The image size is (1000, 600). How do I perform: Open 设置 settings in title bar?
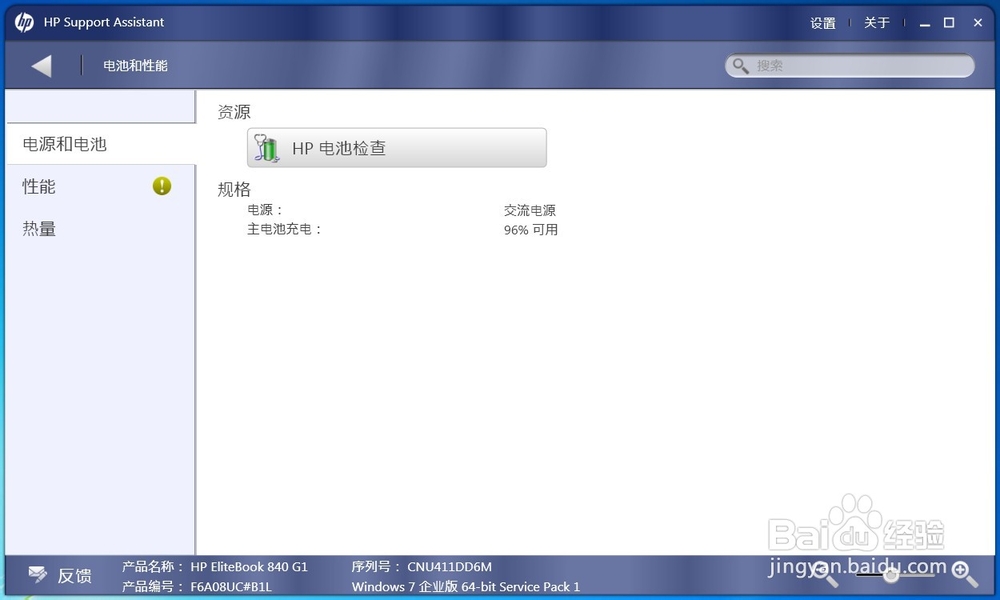823,23
